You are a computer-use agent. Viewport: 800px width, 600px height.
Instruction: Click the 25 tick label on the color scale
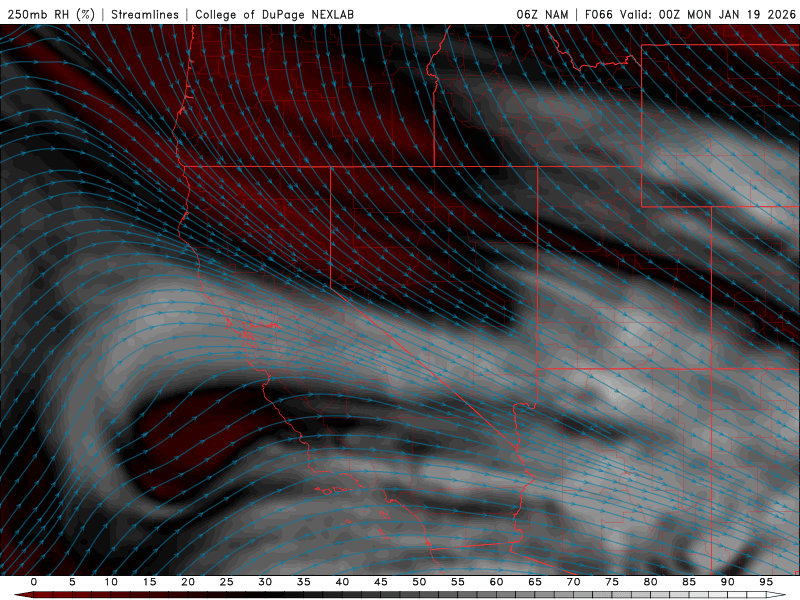[227, 582]
